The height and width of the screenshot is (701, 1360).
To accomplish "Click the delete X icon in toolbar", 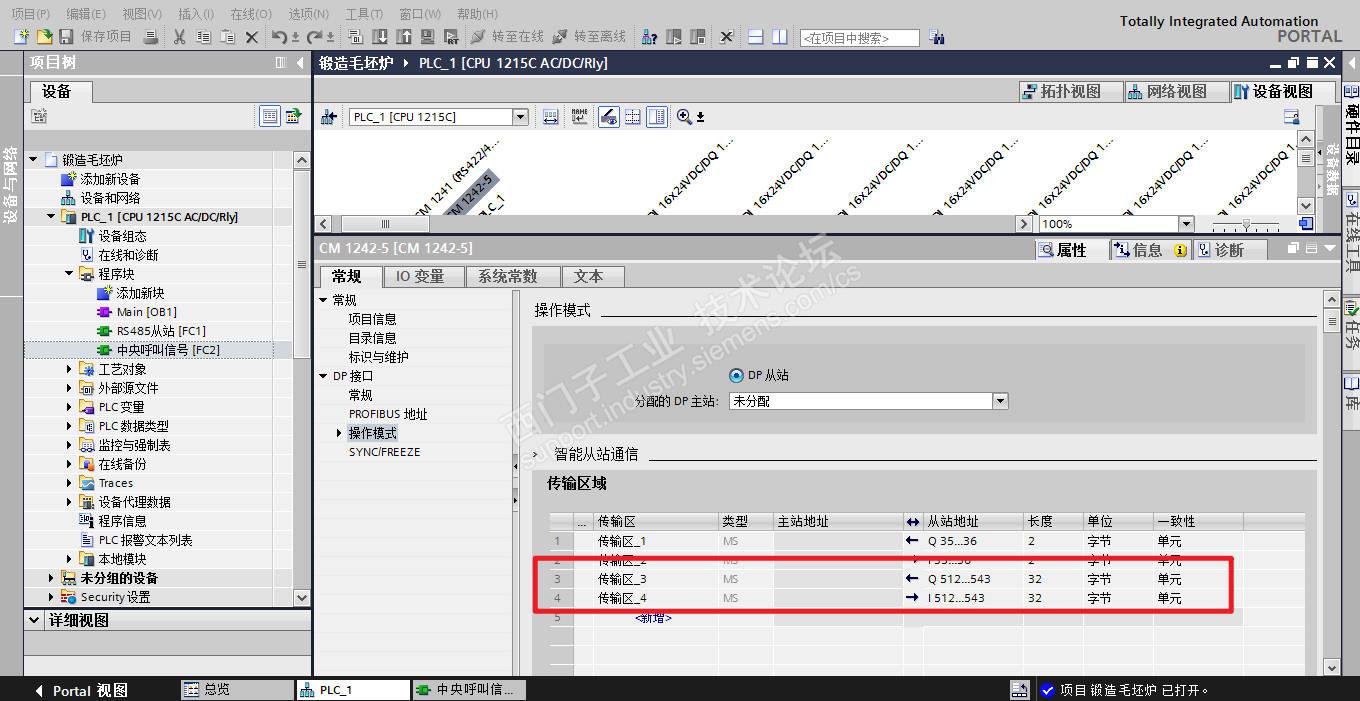I will pos(252,36).
